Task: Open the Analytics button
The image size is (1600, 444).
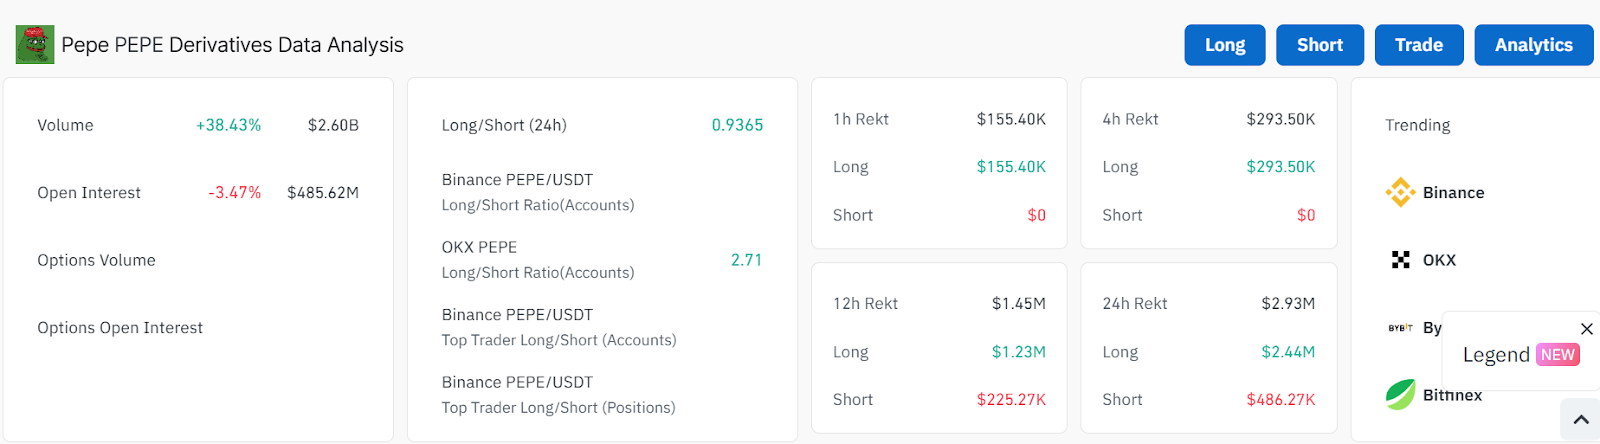Action: [x=1534, y=45]
